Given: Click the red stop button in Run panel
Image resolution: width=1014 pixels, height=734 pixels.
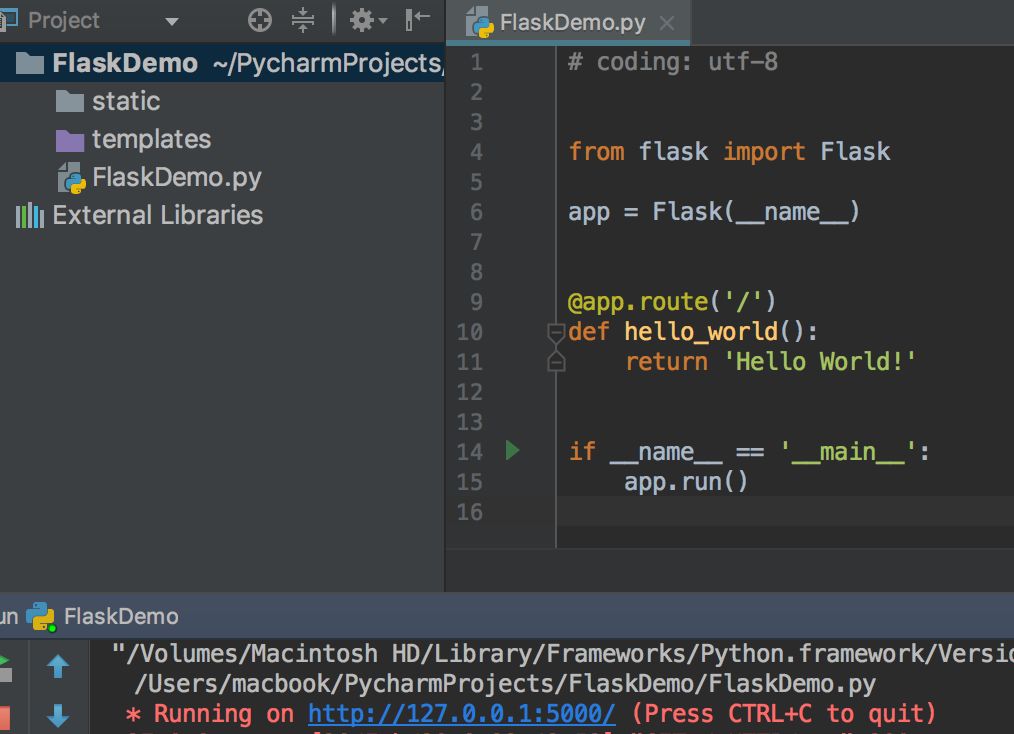Looking at the screenshot, I should [x=5, y=717].
